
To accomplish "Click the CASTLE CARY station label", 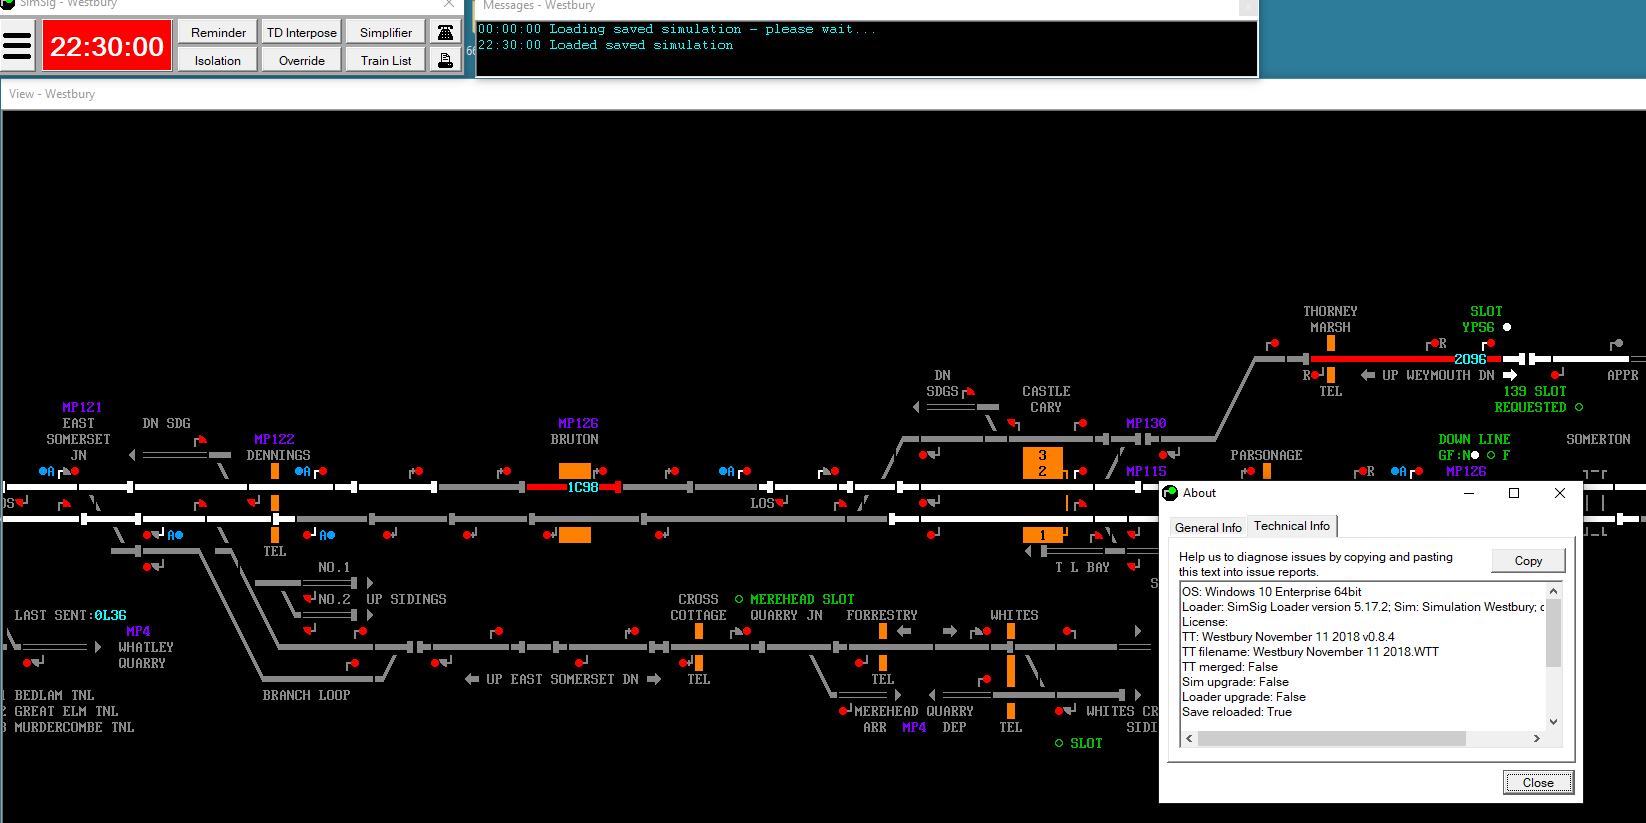I will tap(1046, 399).
